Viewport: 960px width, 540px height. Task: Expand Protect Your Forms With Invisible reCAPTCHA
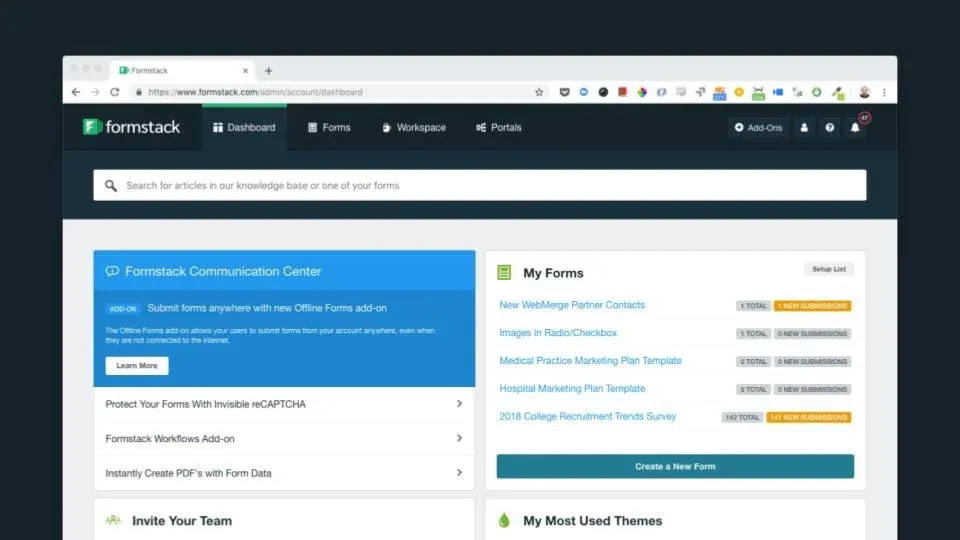(x=284, y=404)
